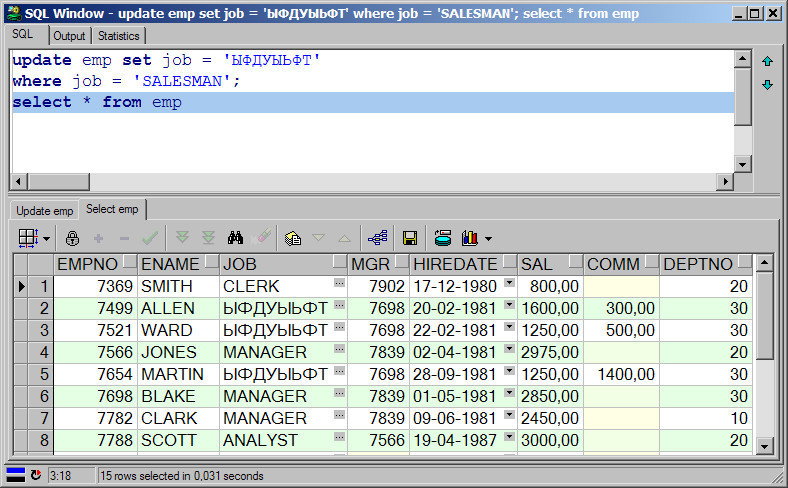Click the Query by Example icon
This screenshot has width=788, height=488.
tap(292, 238)
